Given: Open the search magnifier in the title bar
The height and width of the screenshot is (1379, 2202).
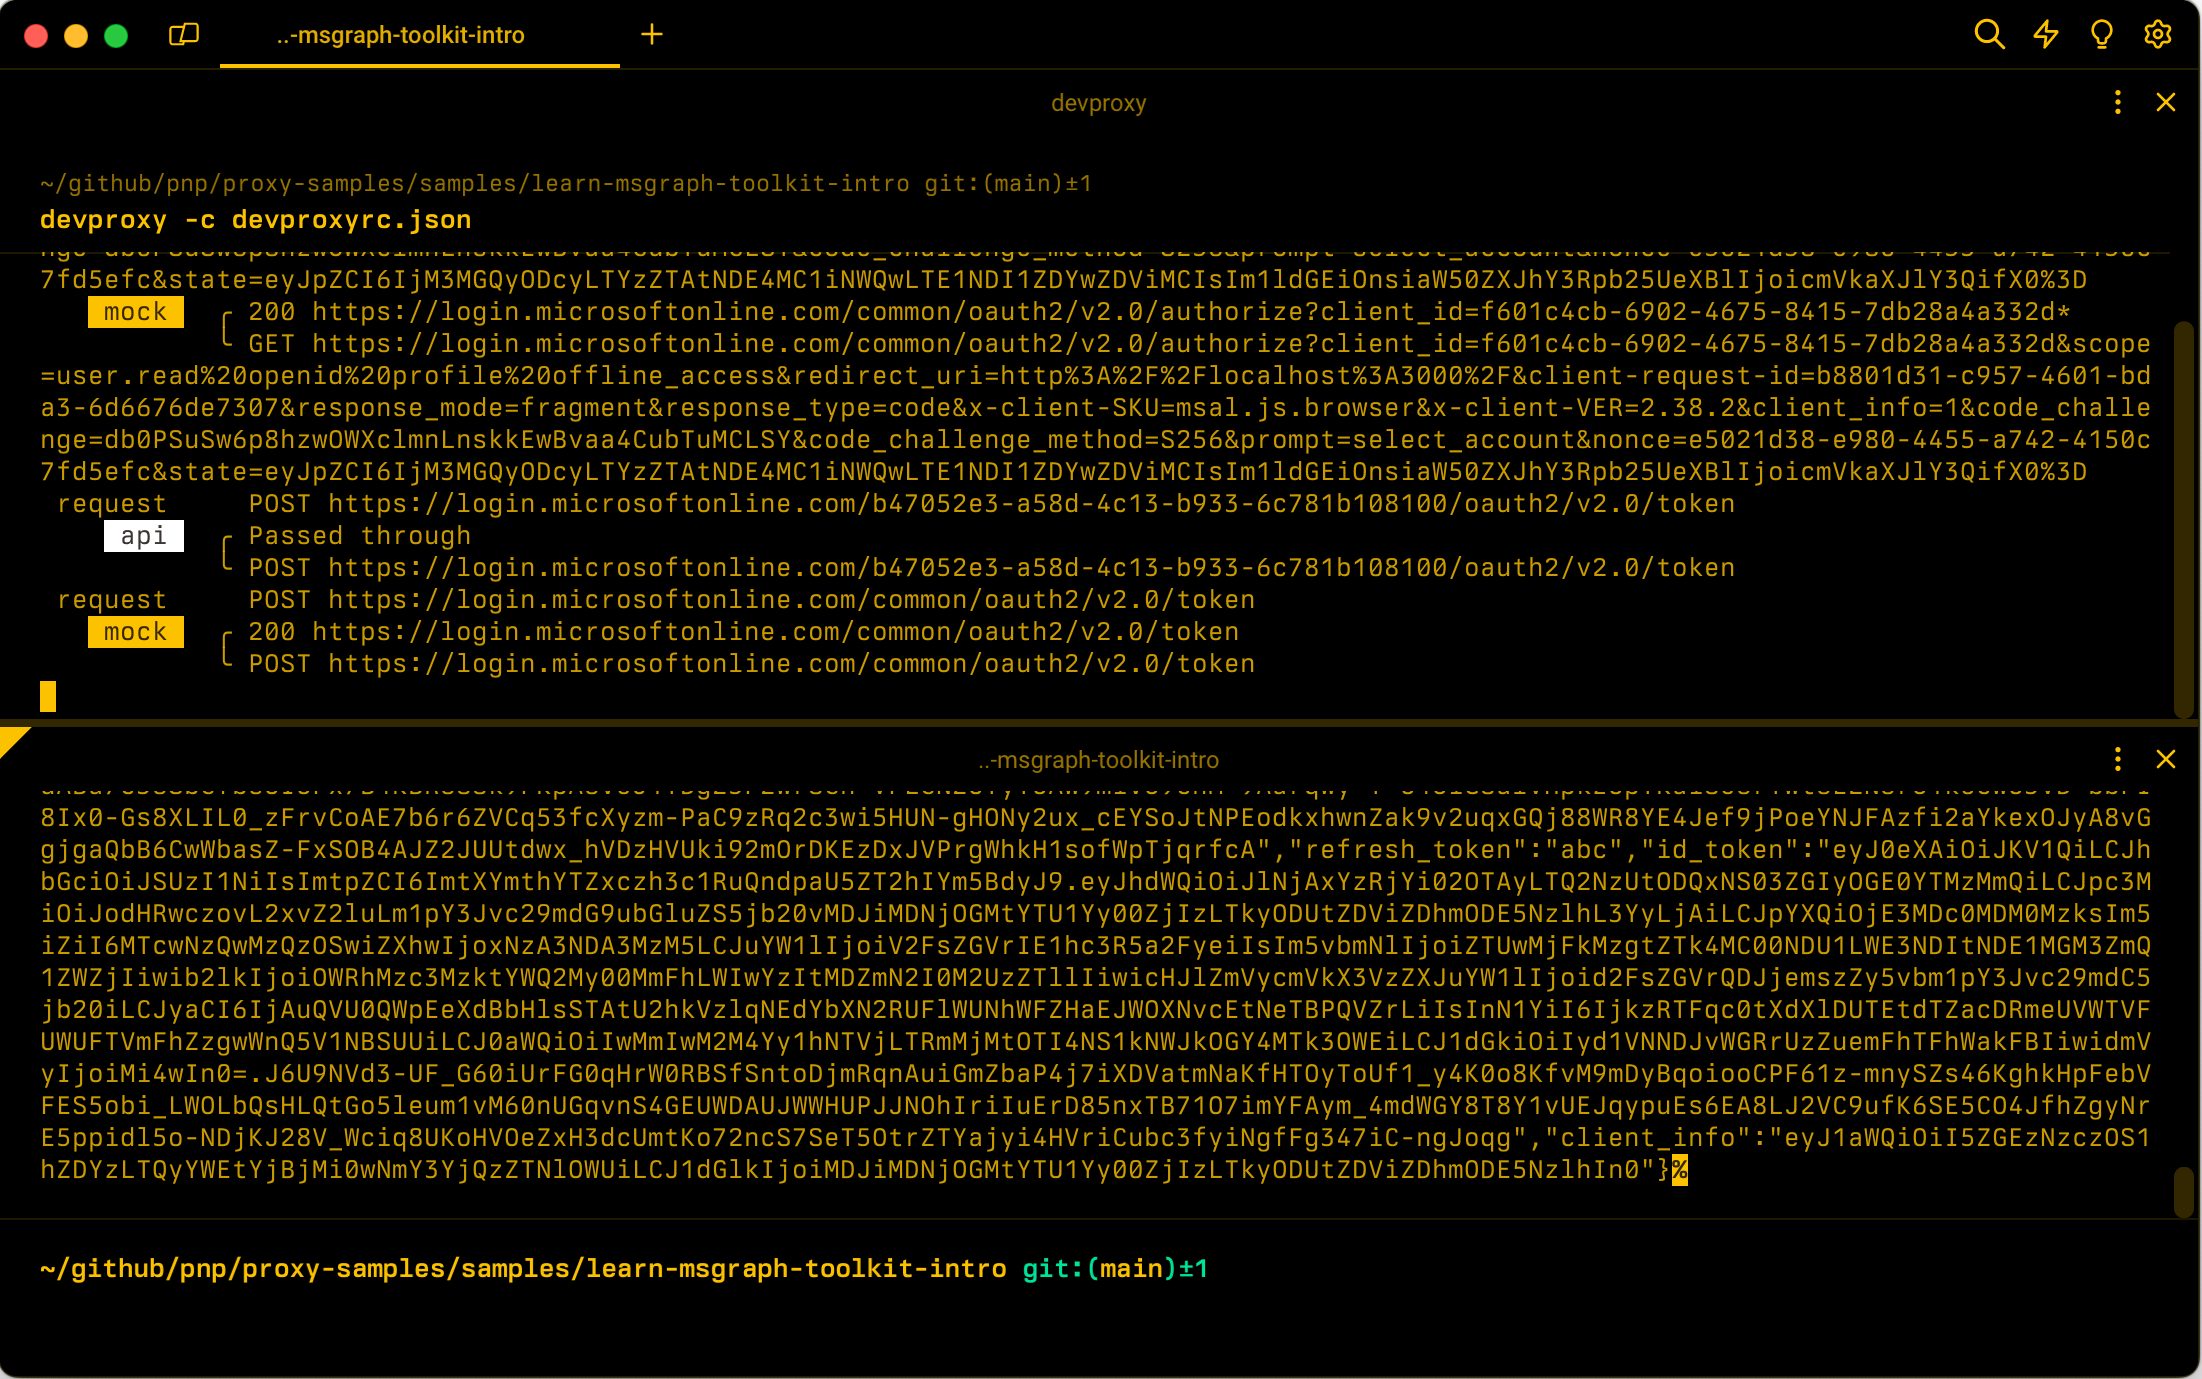Looking at the screenshot, I should [x=1989, y=35].
